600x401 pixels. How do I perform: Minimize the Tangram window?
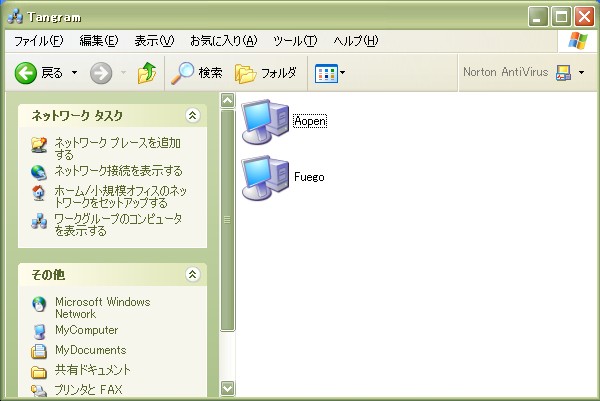(538, 16)
